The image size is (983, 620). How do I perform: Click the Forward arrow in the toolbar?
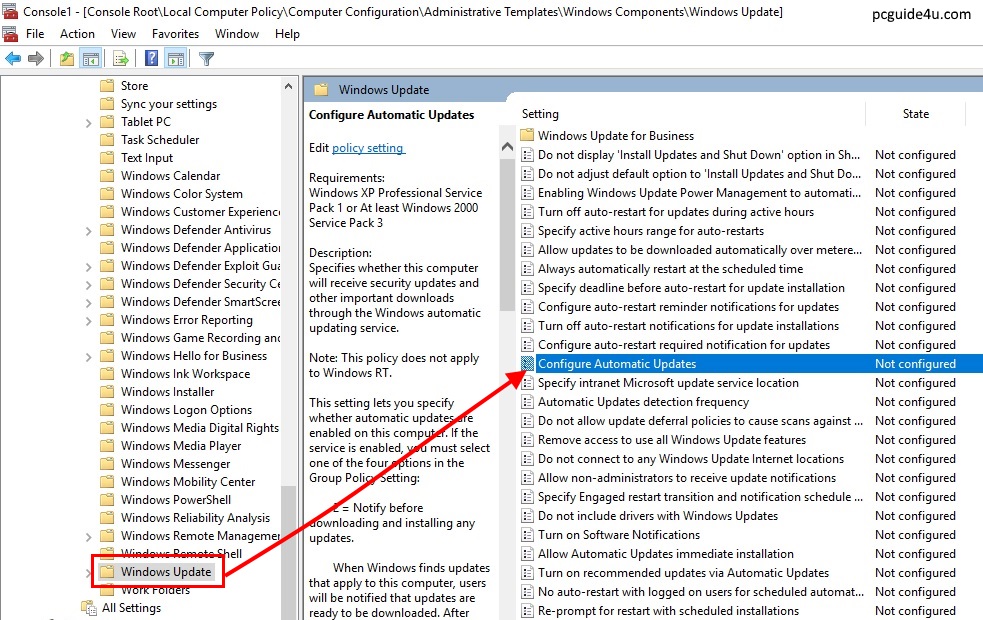tap(36, 58)
